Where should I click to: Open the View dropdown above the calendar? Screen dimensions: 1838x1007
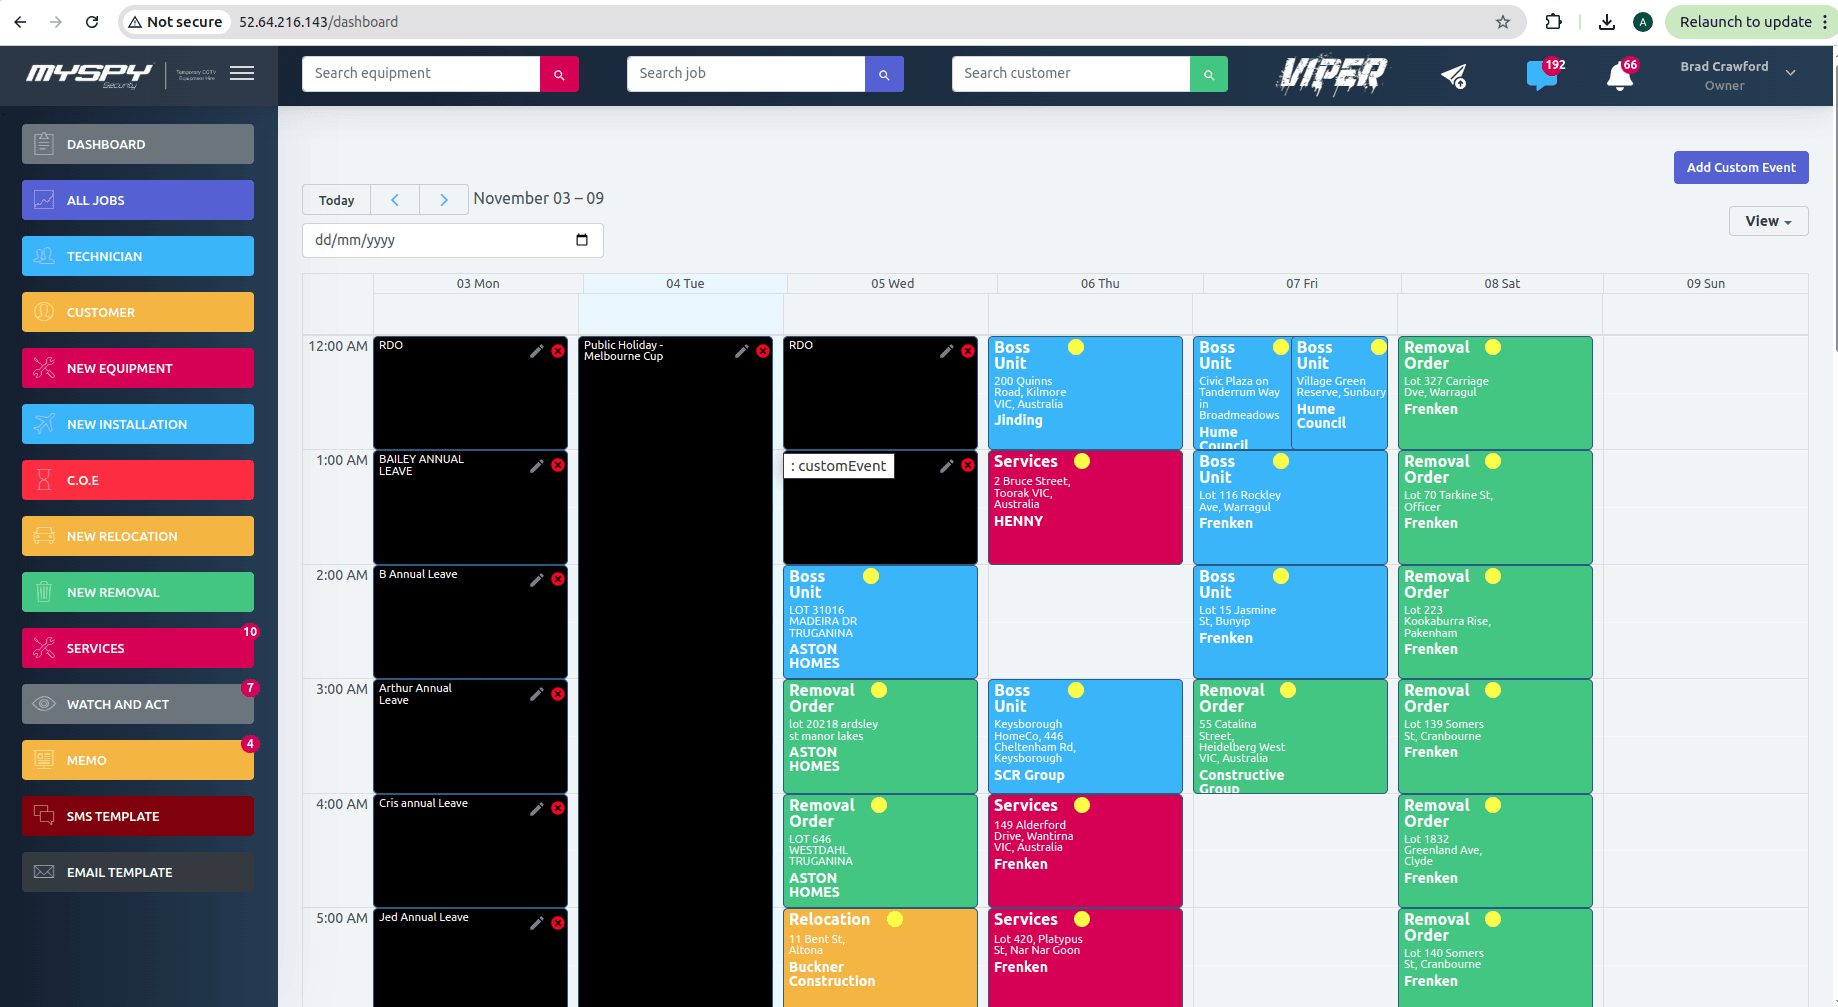point(1766,220)
